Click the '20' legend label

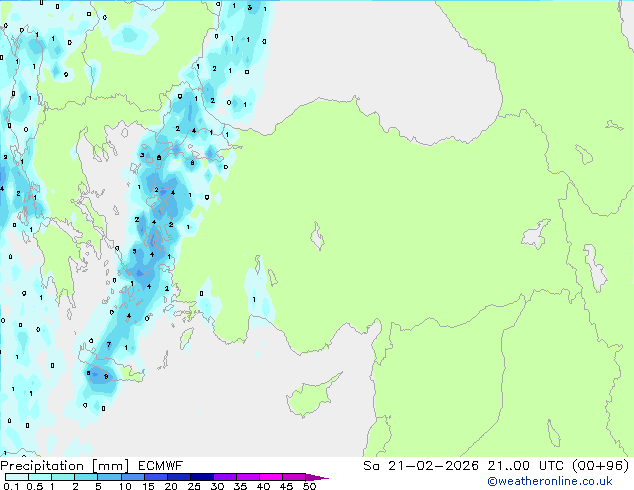171,486
